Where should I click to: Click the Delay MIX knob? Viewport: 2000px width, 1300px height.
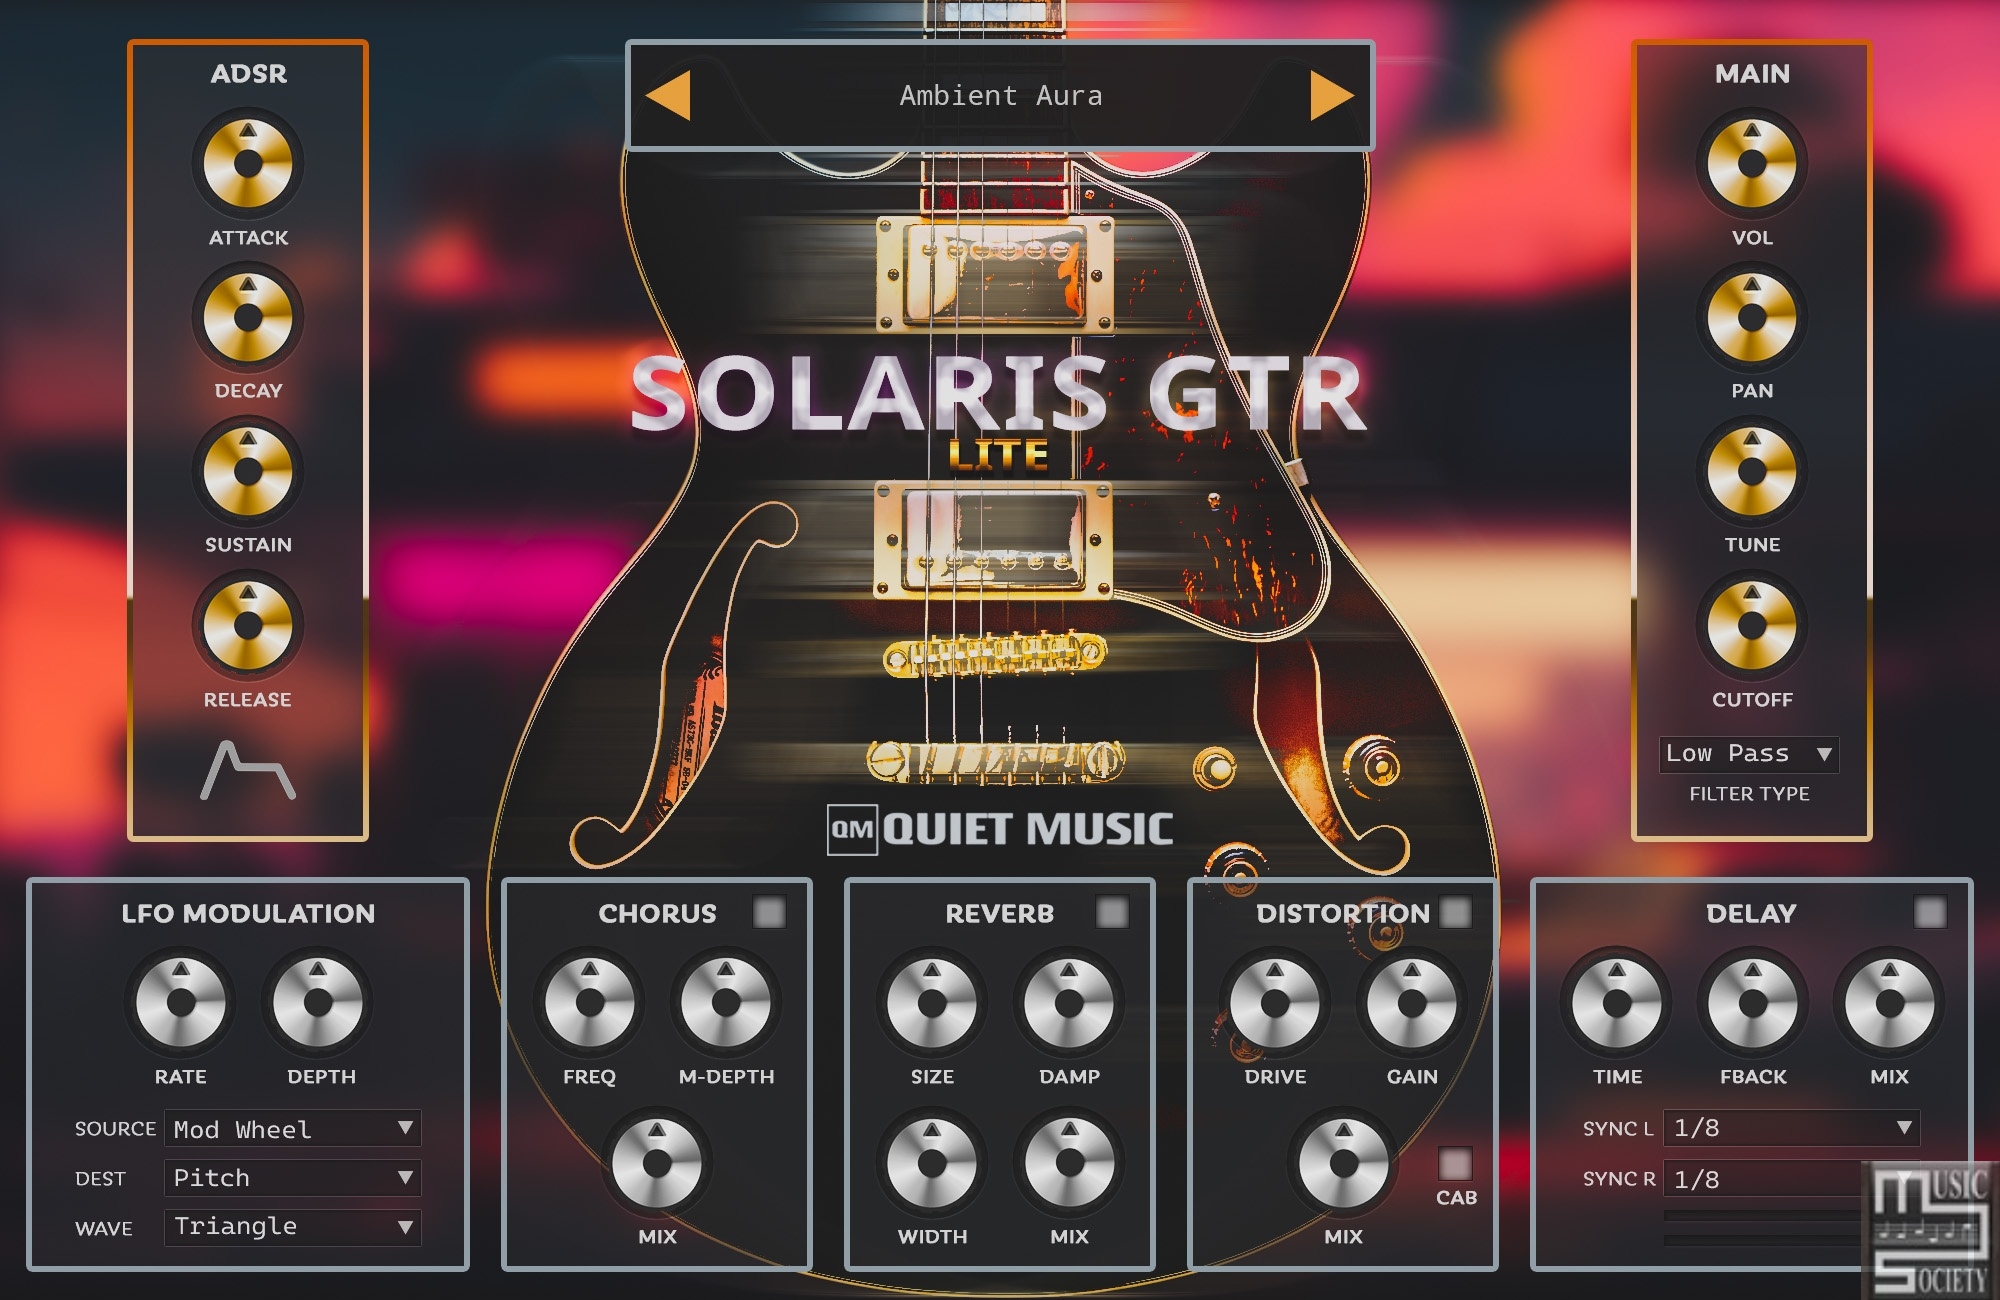point(1890,1003)
